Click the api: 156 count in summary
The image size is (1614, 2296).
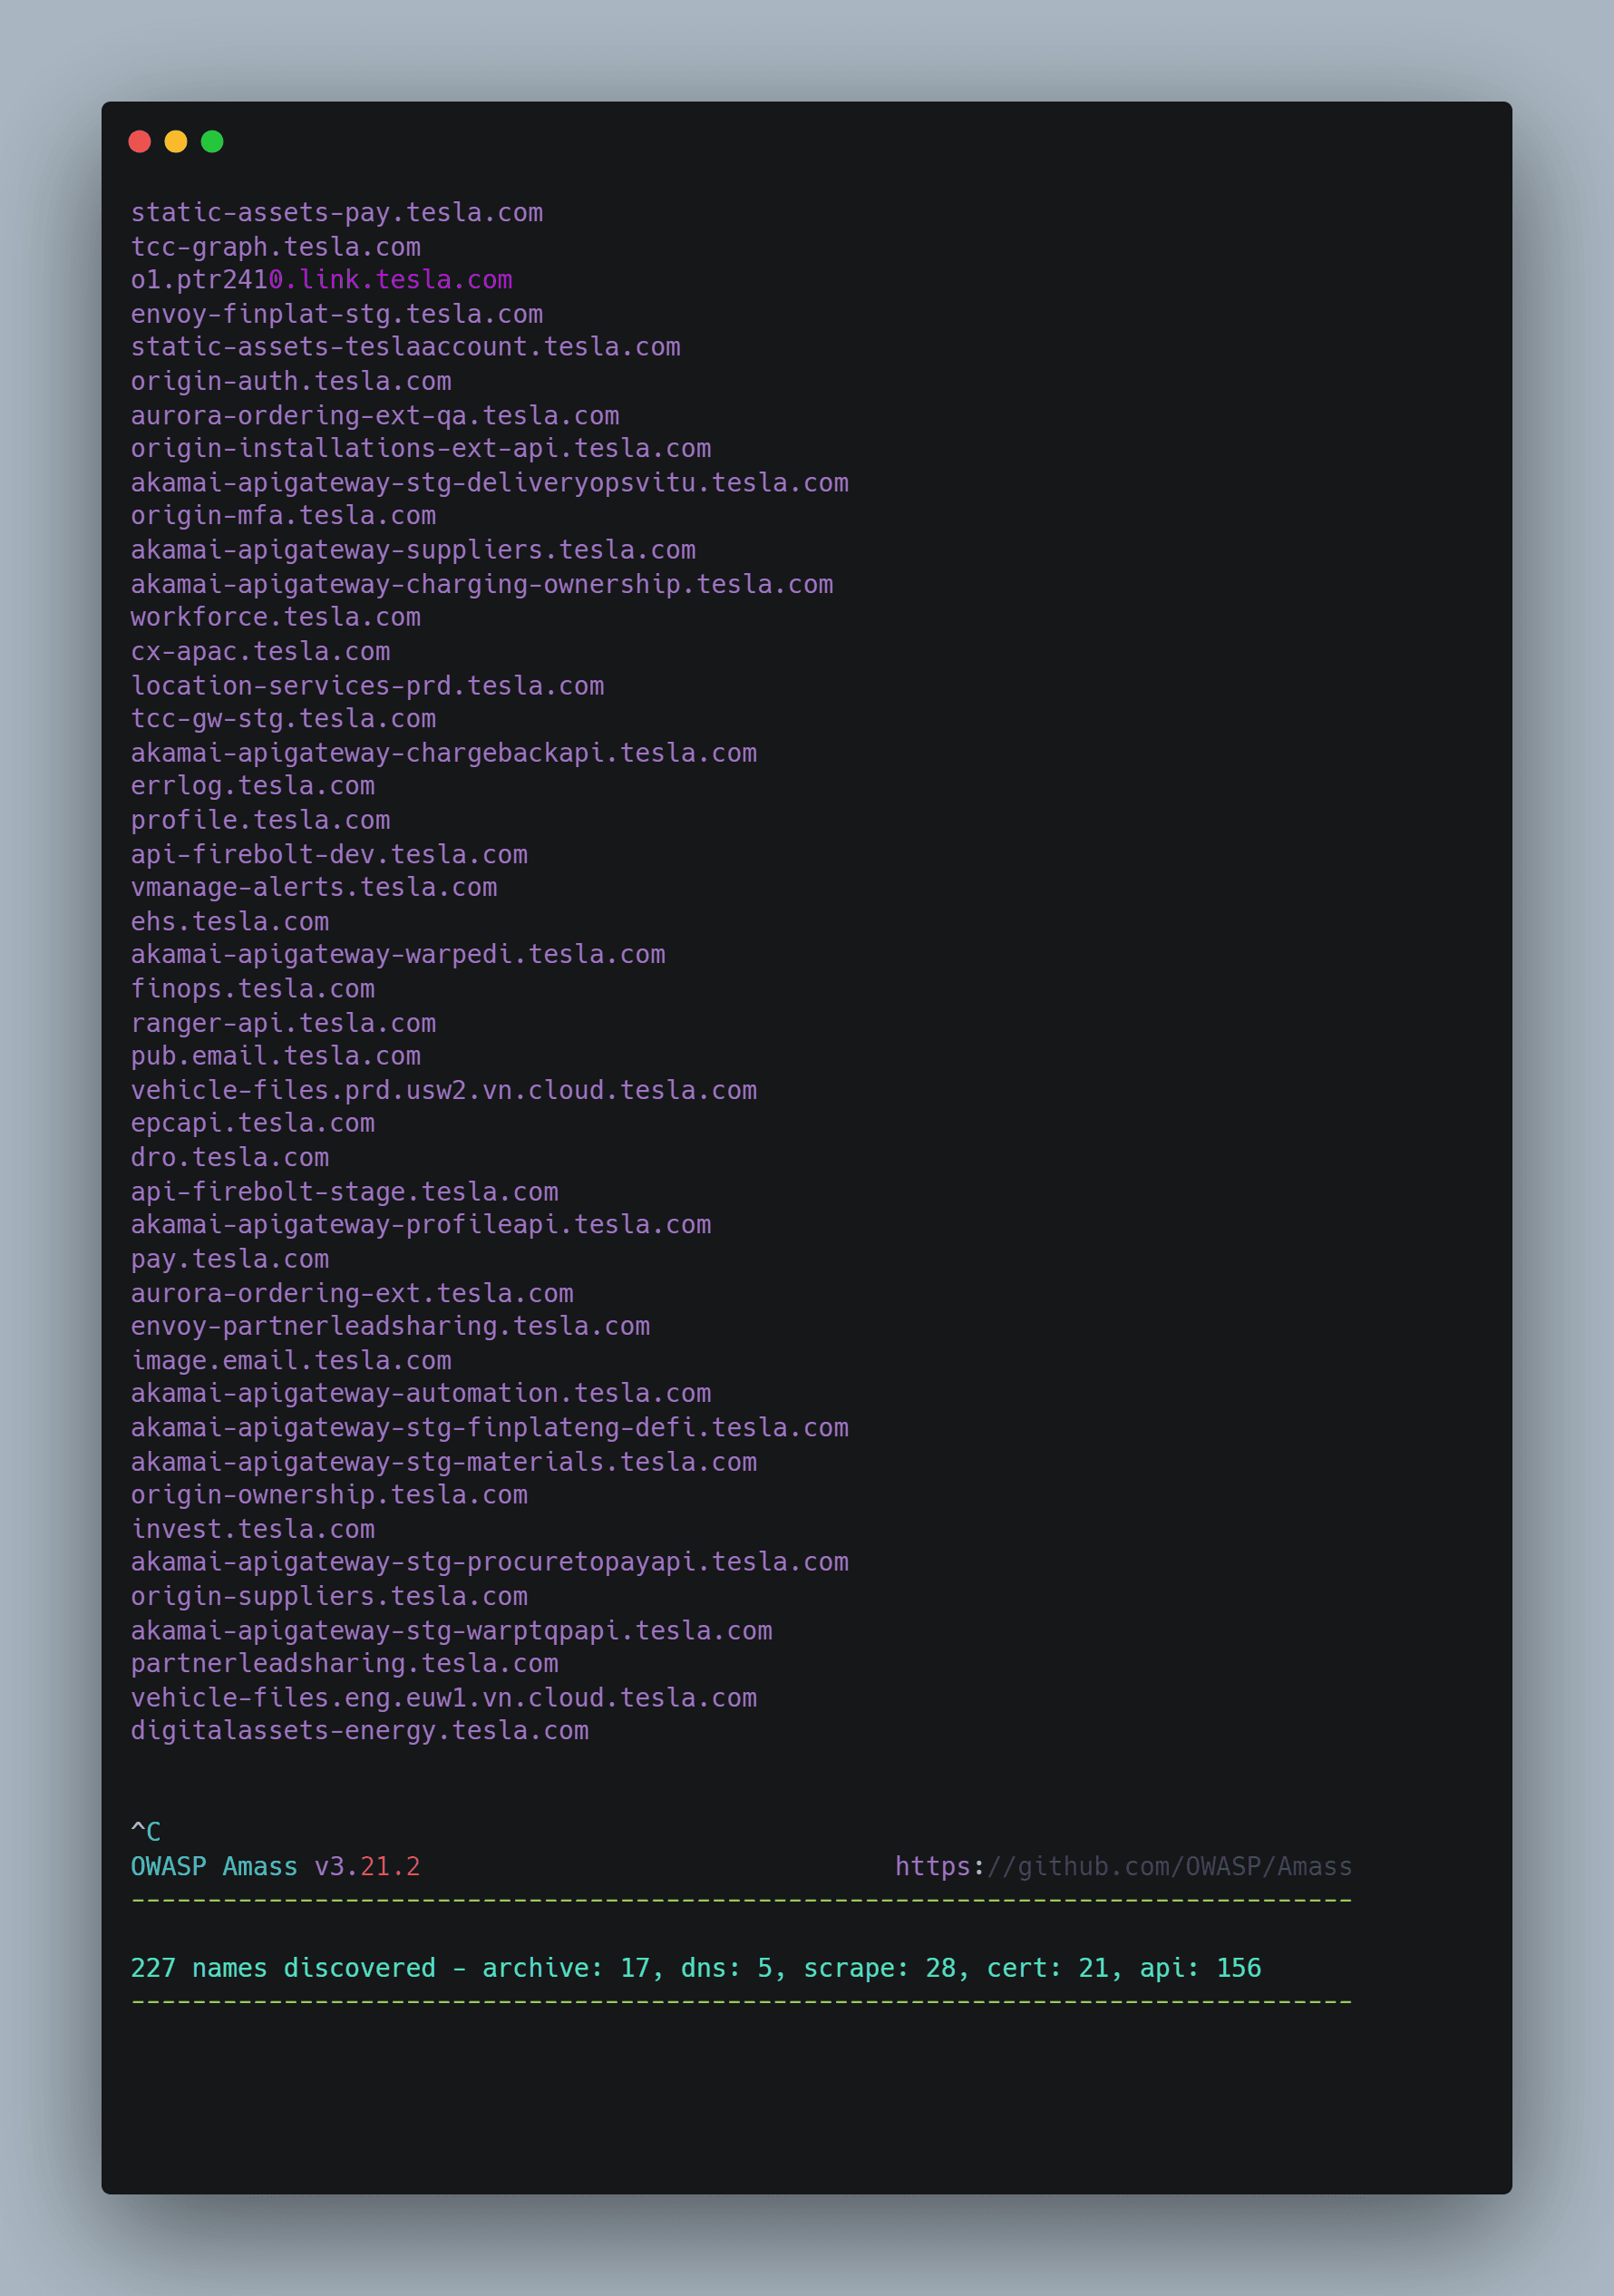[1200, 1968]
